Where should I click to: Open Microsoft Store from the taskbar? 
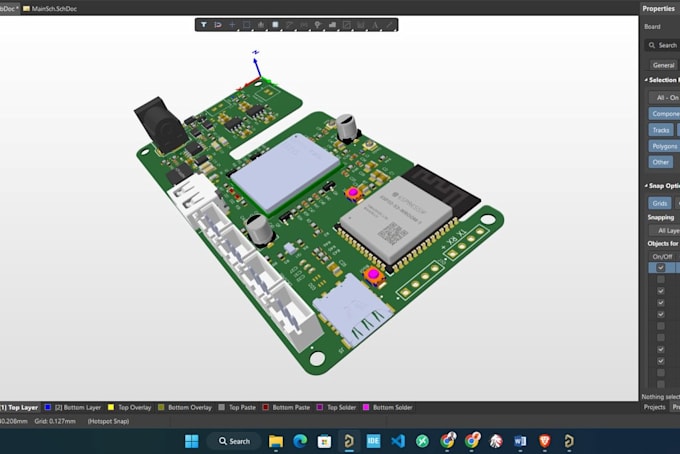click(x=324, y=441)
